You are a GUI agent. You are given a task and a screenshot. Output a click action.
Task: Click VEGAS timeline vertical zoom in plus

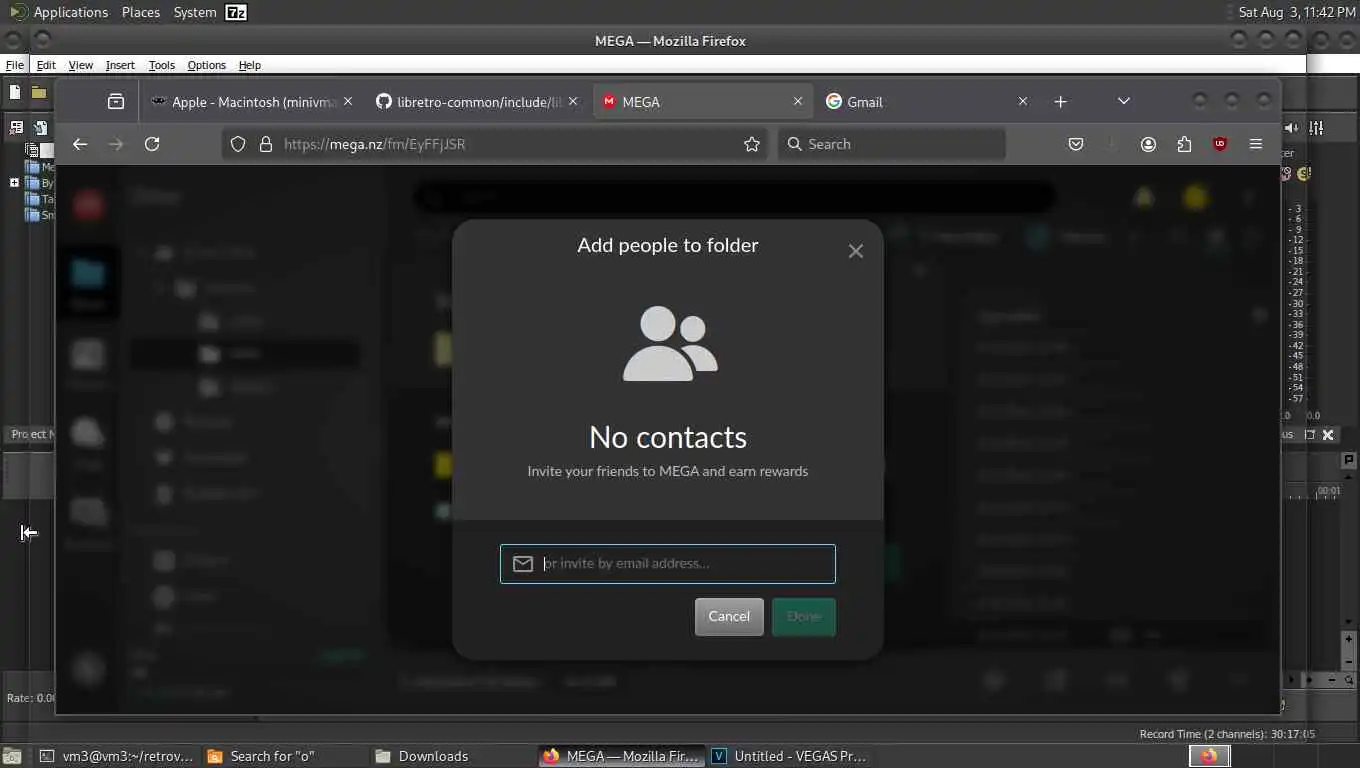(1348, 638)
